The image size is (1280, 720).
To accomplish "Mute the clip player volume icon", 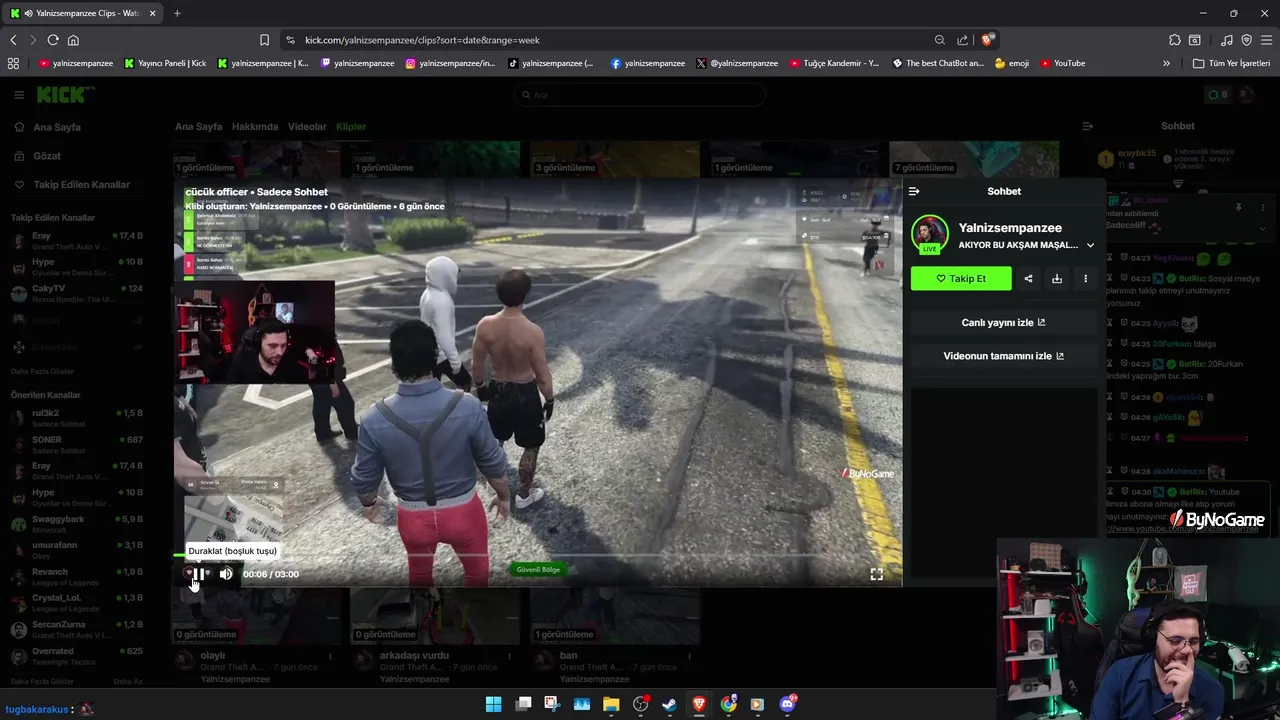I will click(226, 574).
